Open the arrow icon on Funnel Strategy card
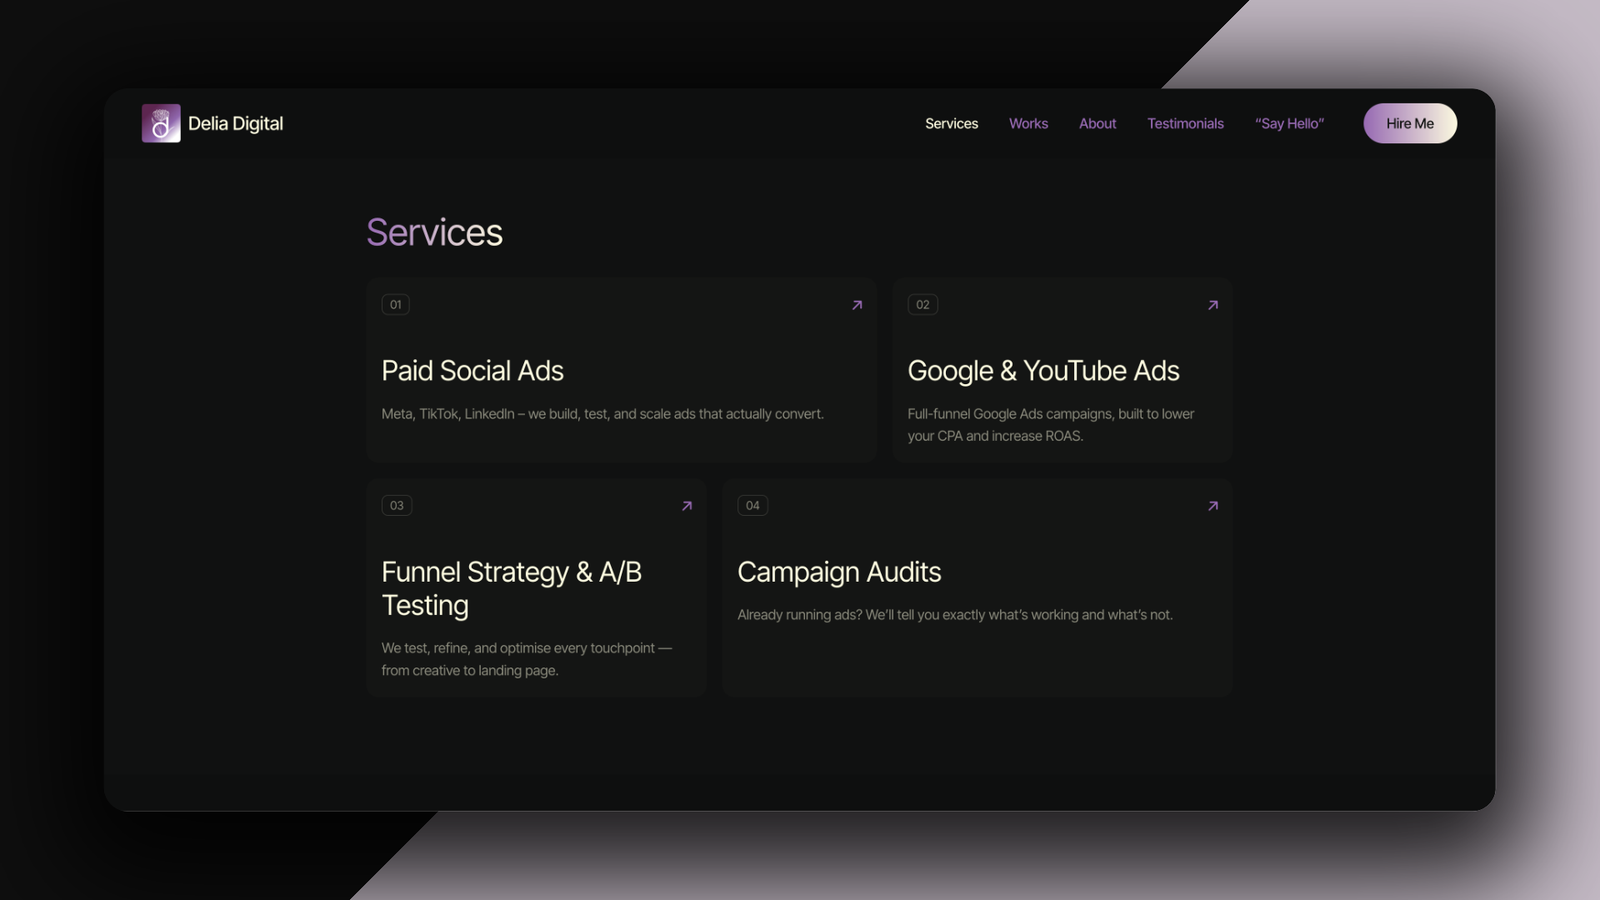The width and height of the screenshot is (1600, 900). (687, 506)
